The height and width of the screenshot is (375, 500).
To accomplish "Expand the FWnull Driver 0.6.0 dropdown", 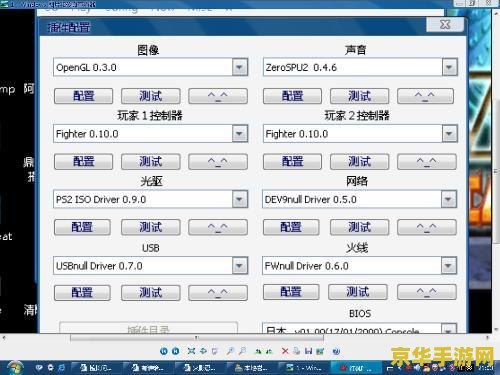I will click(x=449, y=266).
